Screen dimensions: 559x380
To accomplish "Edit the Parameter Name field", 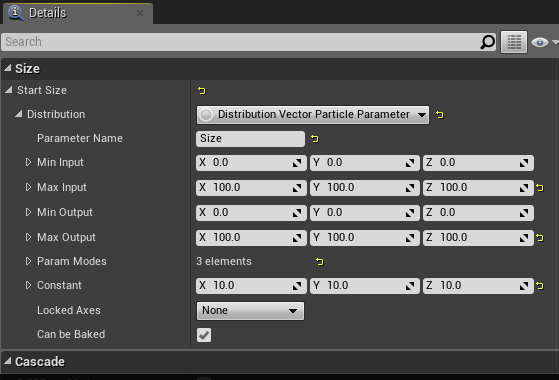I will 250,139.
